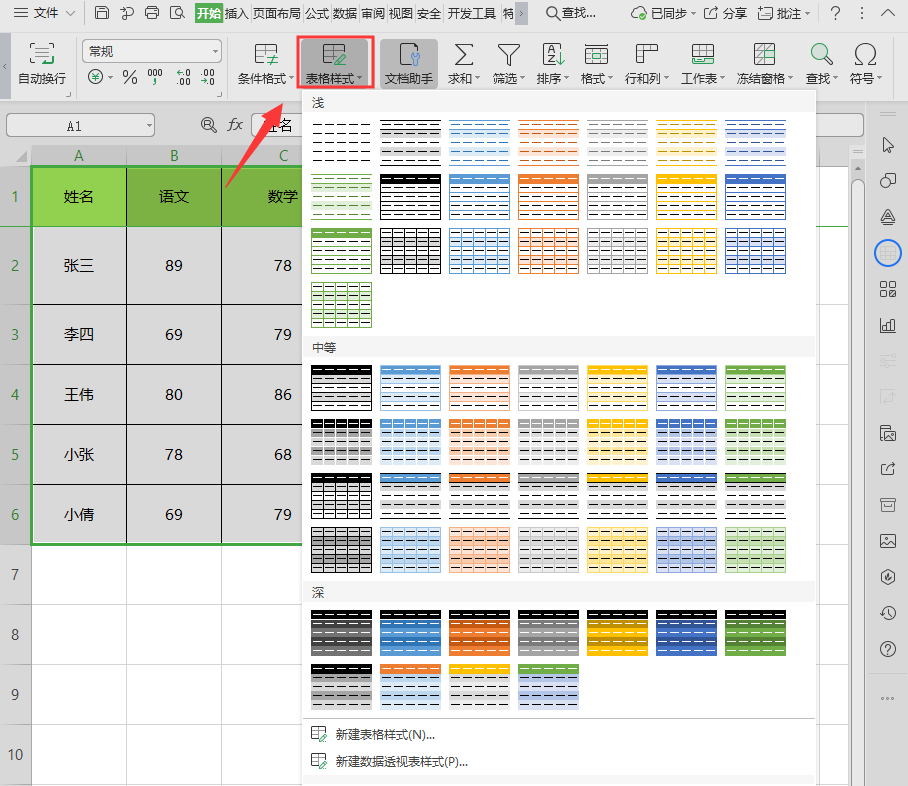Toggle 自动换行 wrap text

click(42, 63)
